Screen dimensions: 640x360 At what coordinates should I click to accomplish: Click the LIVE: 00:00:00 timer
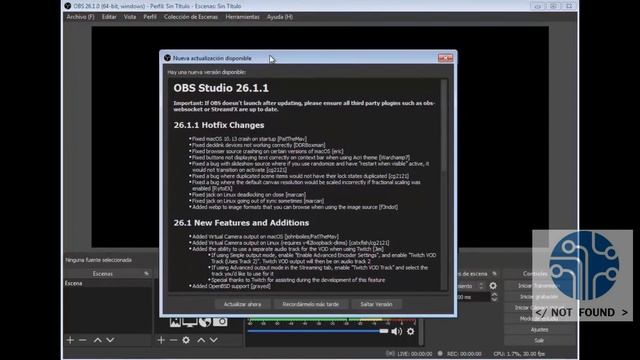(415, 354)
